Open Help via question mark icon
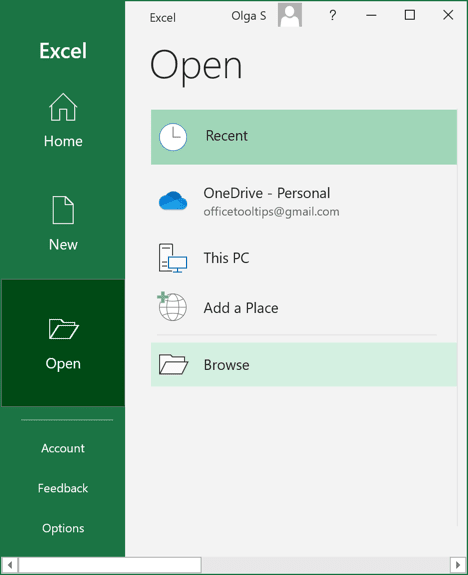 (332, 15)
